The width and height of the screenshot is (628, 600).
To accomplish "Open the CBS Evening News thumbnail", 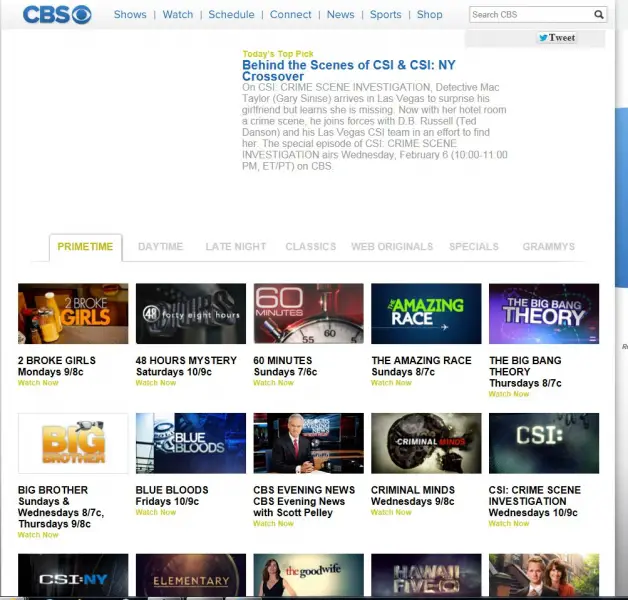I will point(309,443).
